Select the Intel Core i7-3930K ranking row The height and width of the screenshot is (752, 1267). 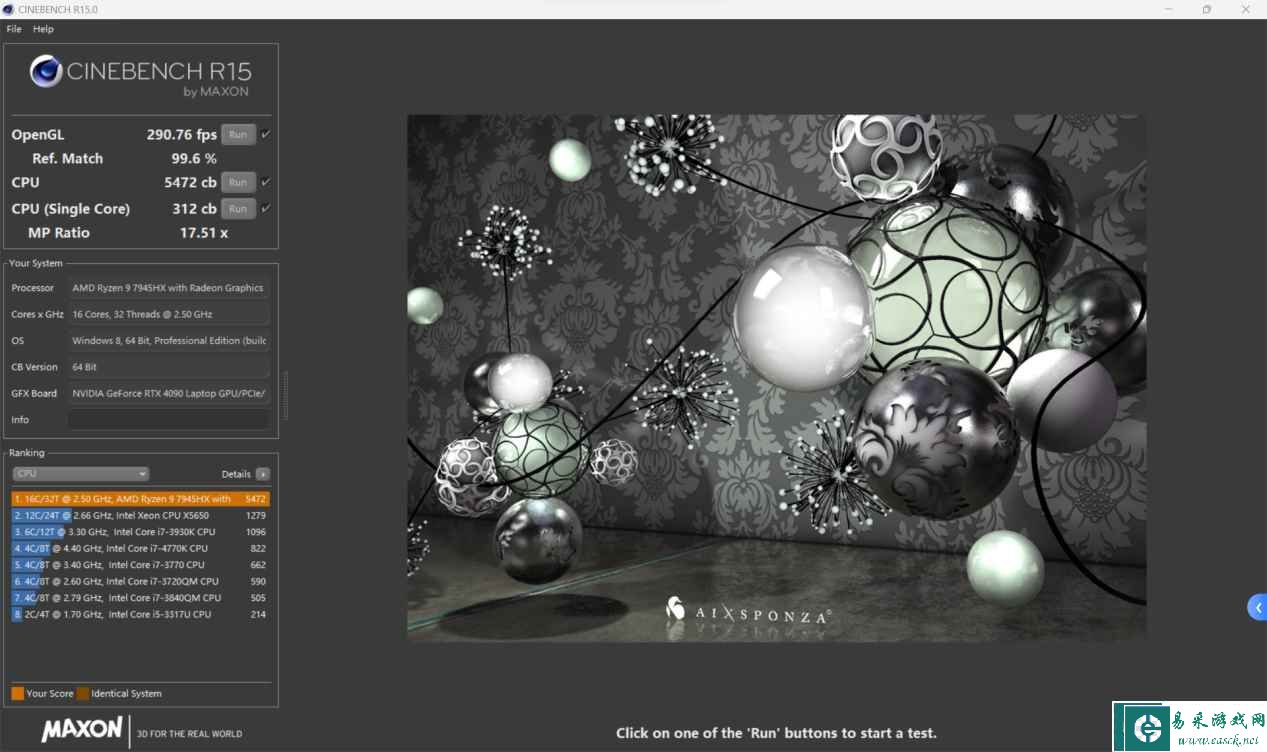pyautogui.click(x=140, y=532)
